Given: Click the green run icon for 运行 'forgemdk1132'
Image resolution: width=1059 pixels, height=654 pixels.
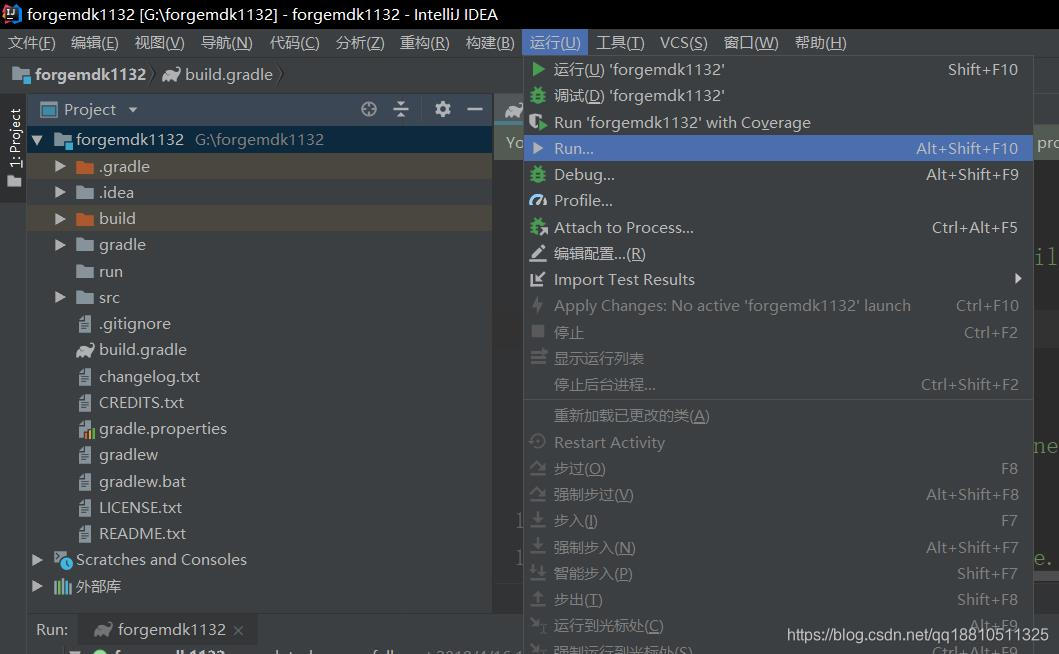Looking at the screenshot, I should pos(538,69).
